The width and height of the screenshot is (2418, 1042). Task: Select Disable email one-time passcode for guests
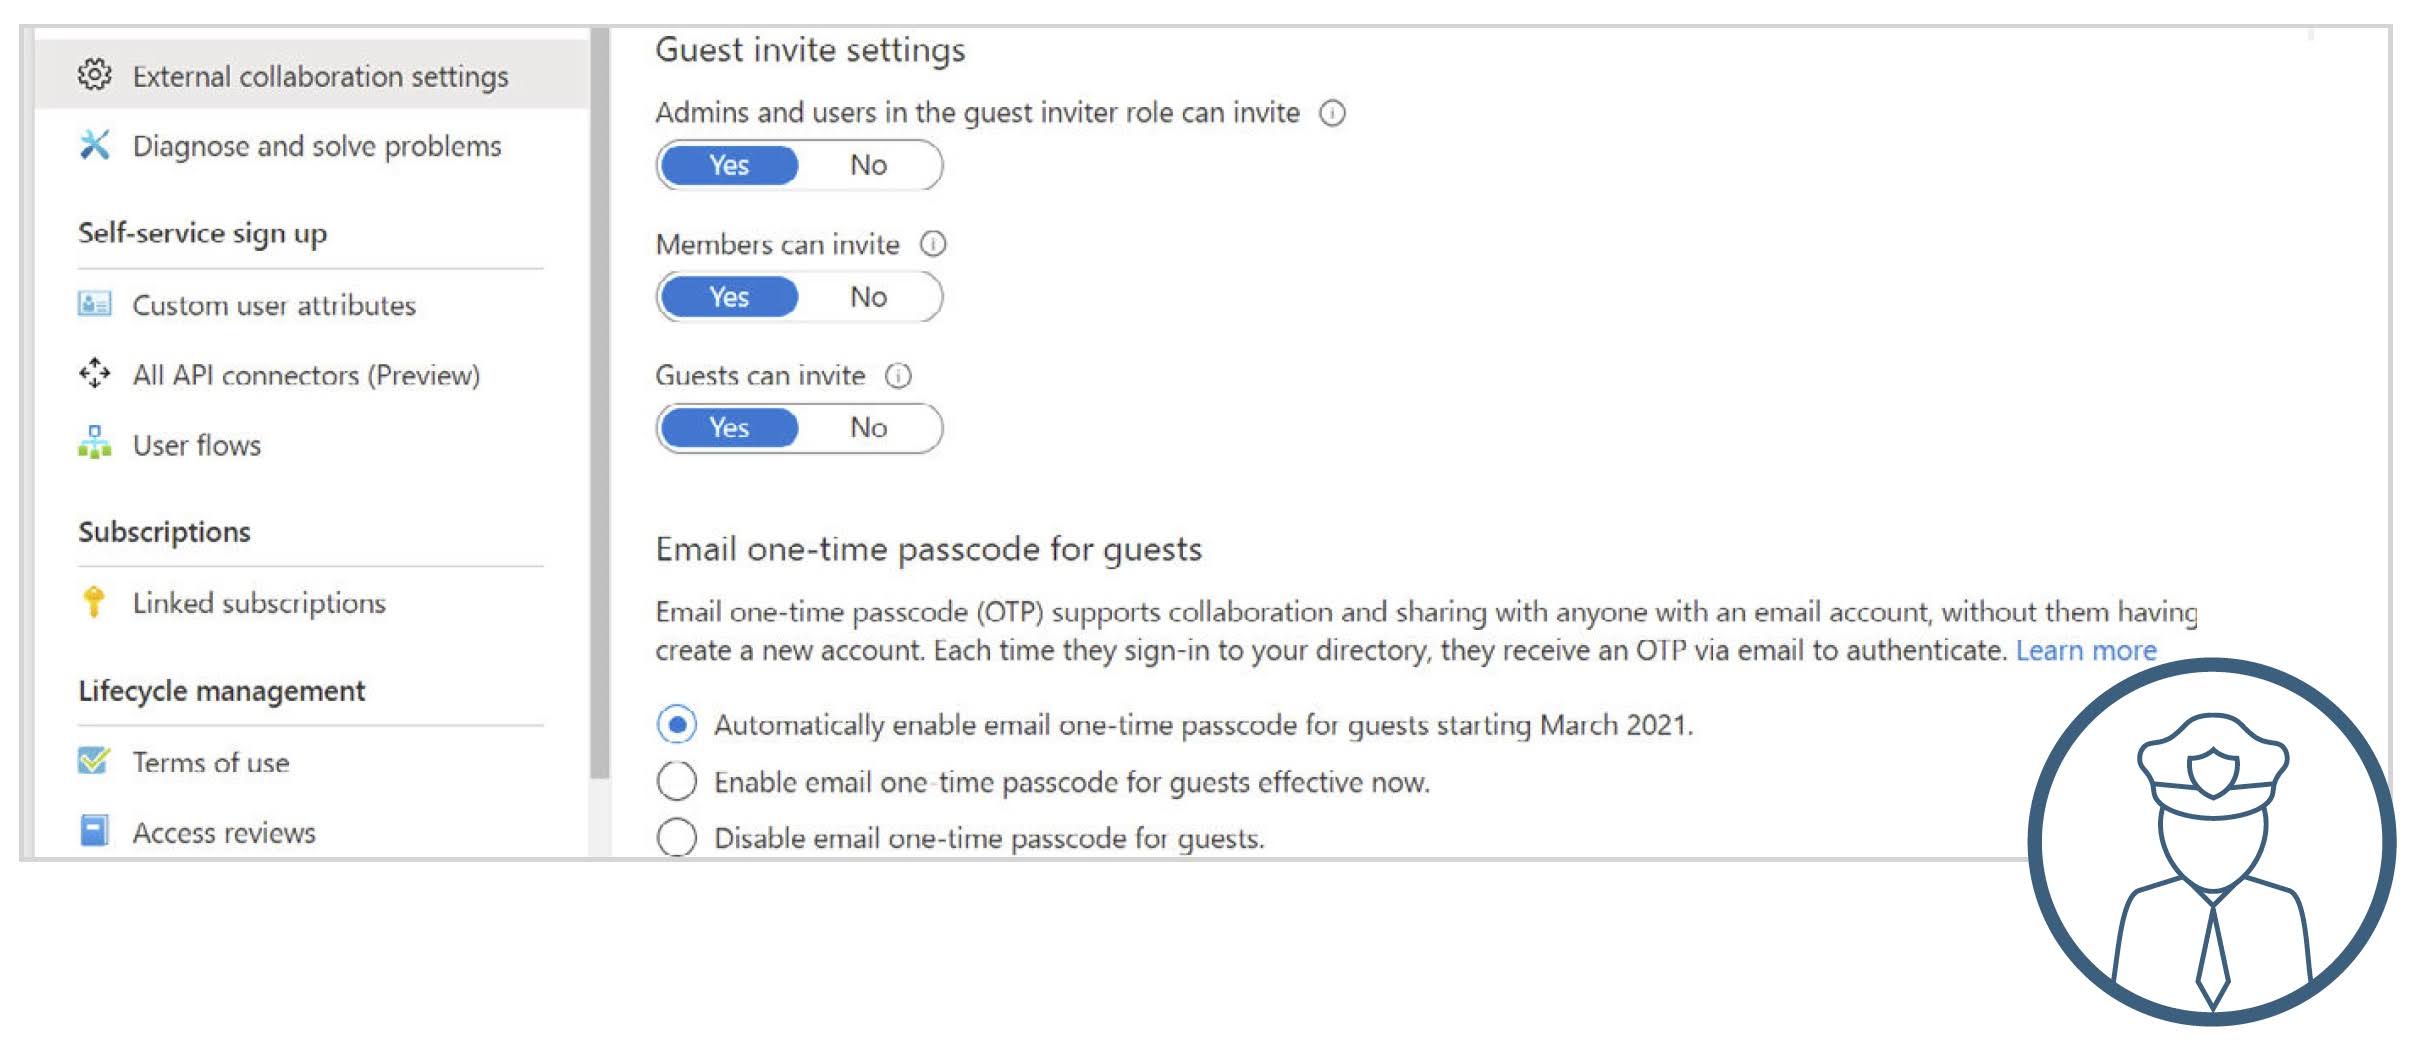click(677, 837)
